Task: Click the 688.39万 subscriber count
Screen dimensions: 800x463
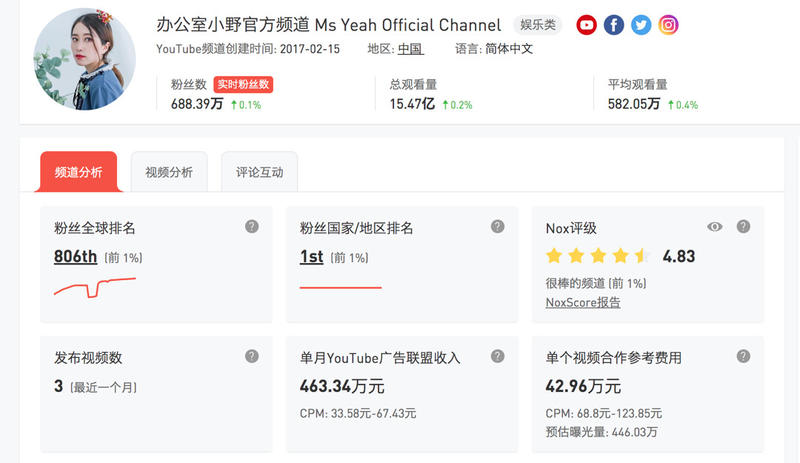Action: pyautogui.click(x=197, y=104)
